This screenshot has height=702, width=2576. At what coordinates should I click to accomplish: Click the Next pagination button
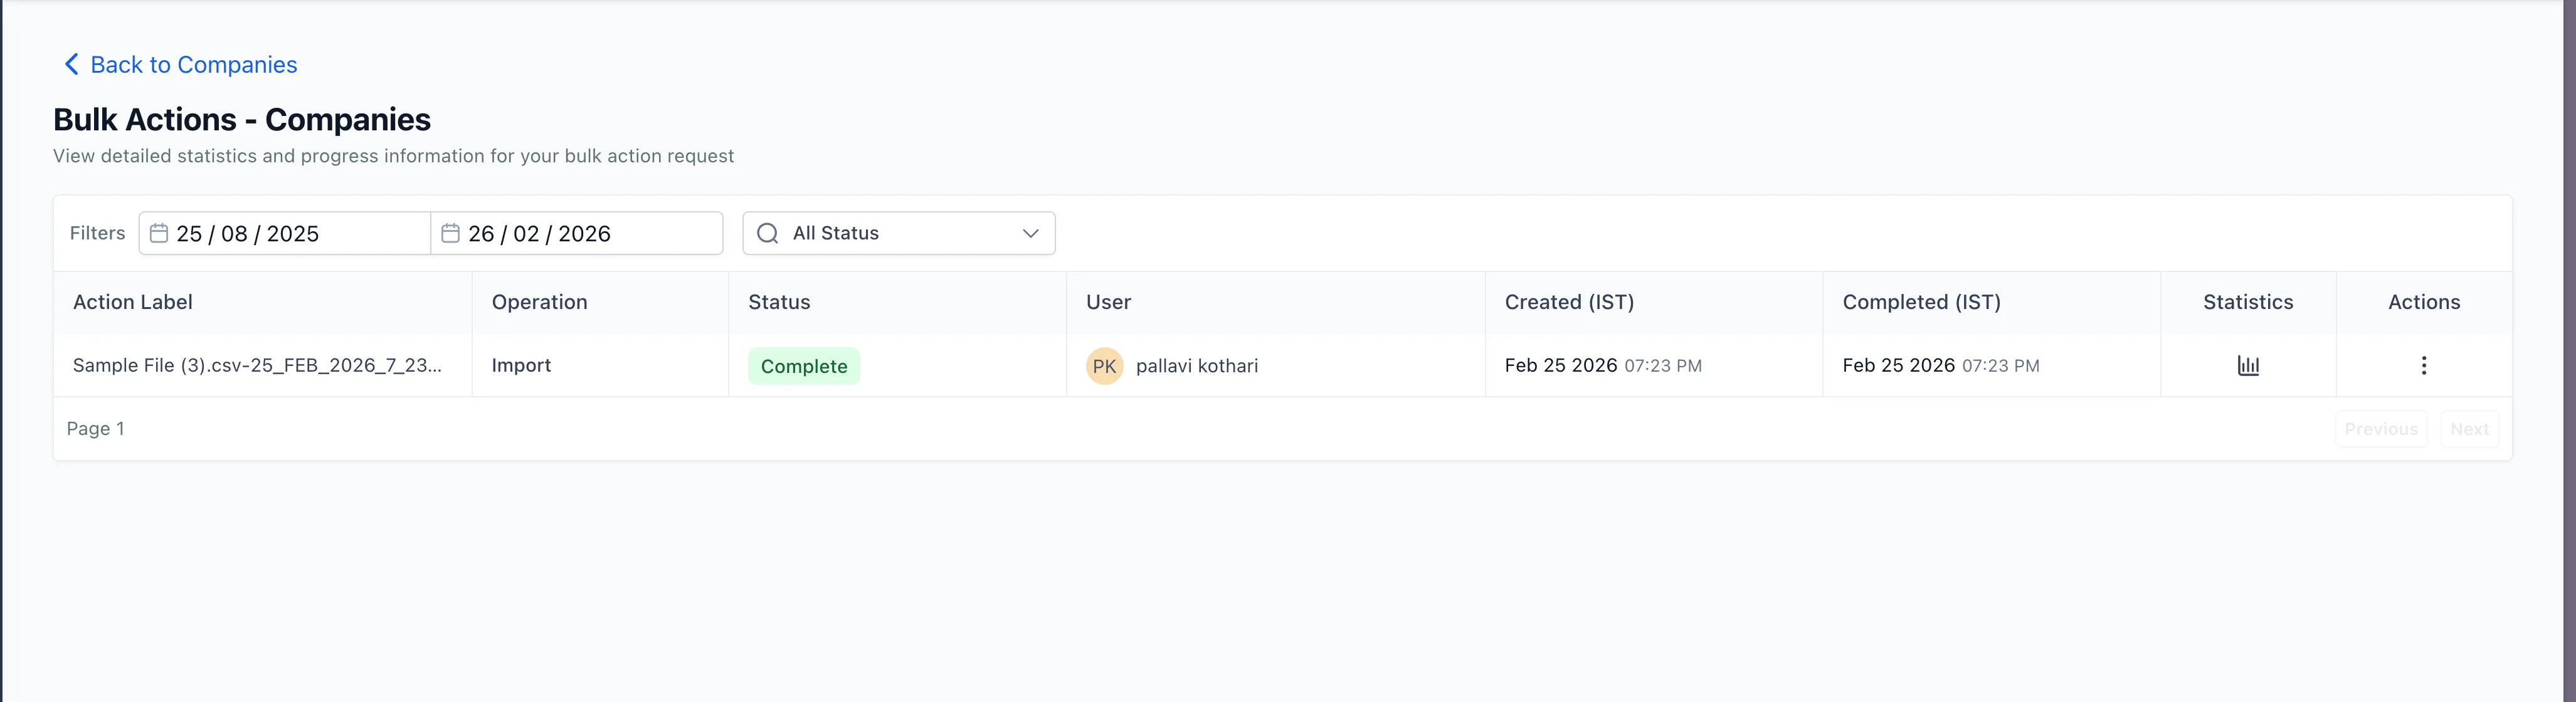2469,428
